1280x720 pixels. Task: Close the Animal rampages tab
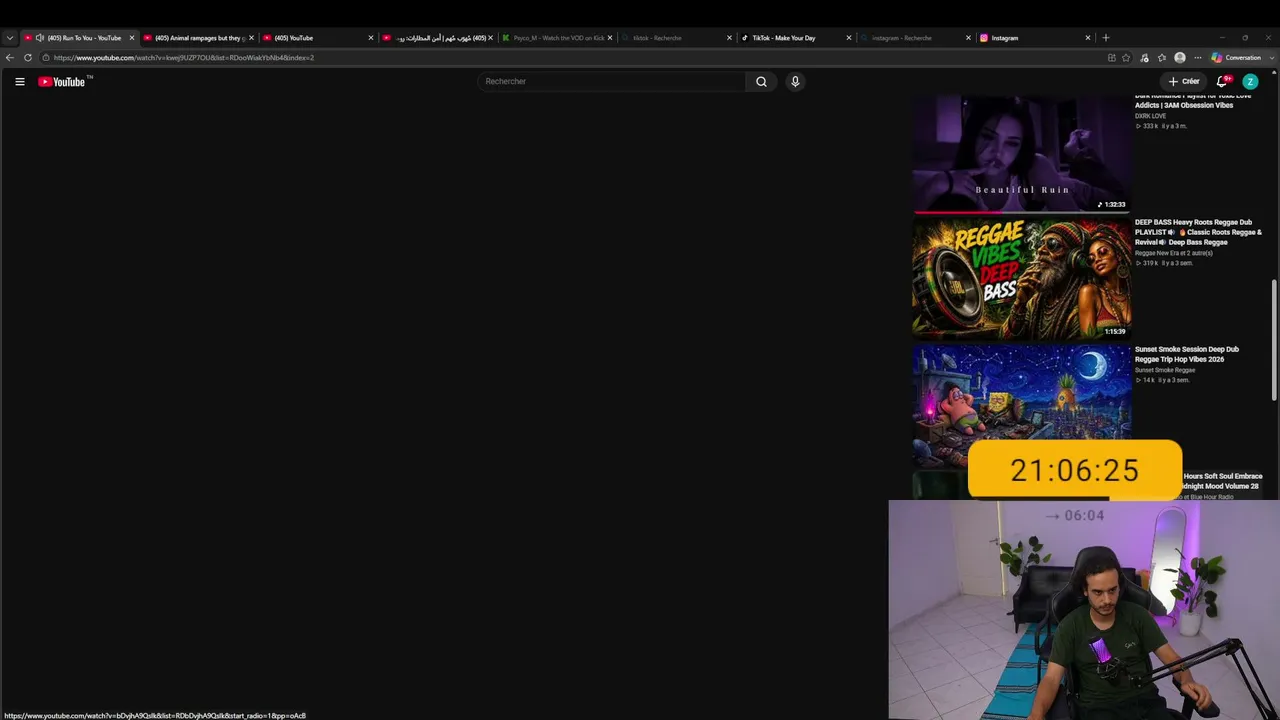[x=251, y=38]
